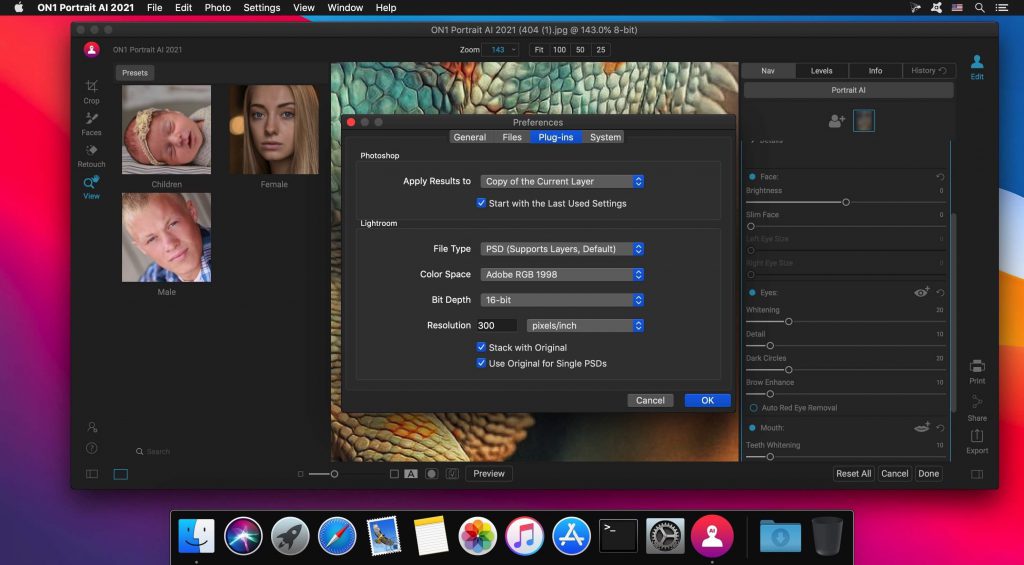Toggle Stack with Original checkbox

click(x=481, y=348)
